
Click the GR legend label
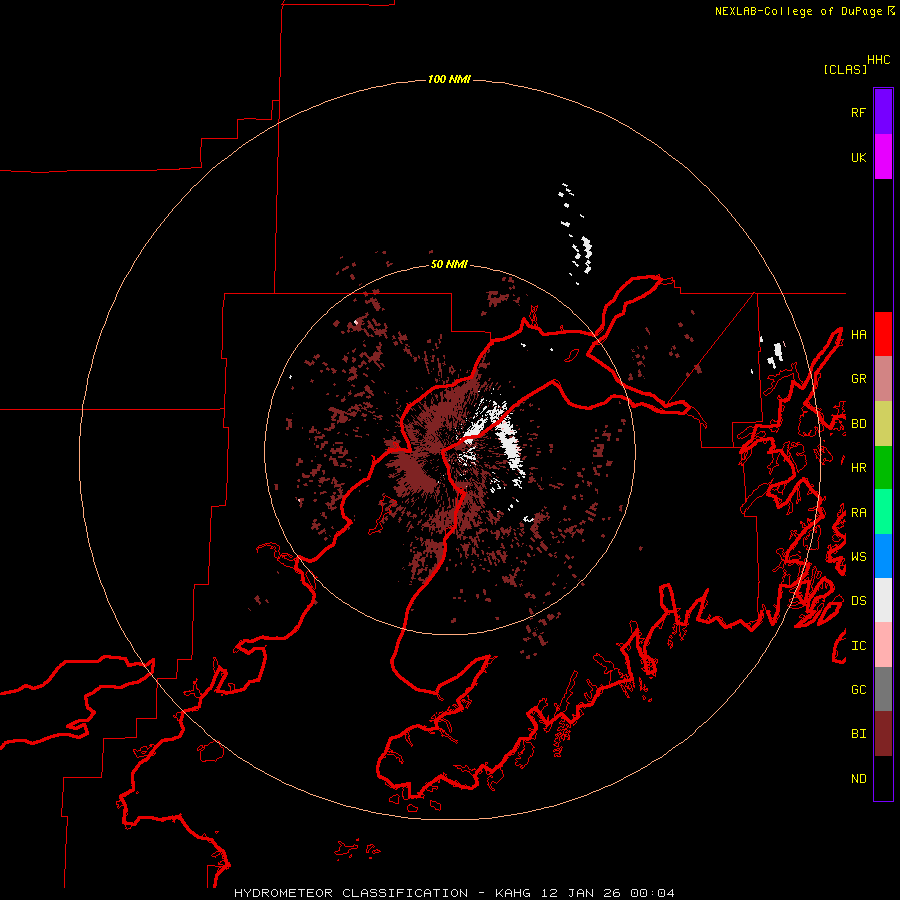click(858, 379)
